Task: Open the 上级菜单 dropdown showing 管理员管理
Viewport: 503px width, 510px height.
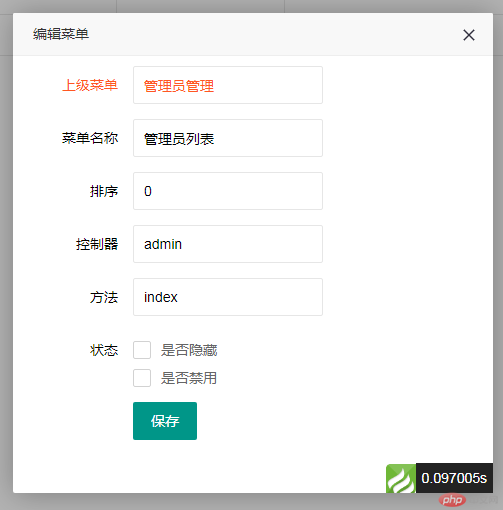Action: pyautogui.click(x=228, y=85)
